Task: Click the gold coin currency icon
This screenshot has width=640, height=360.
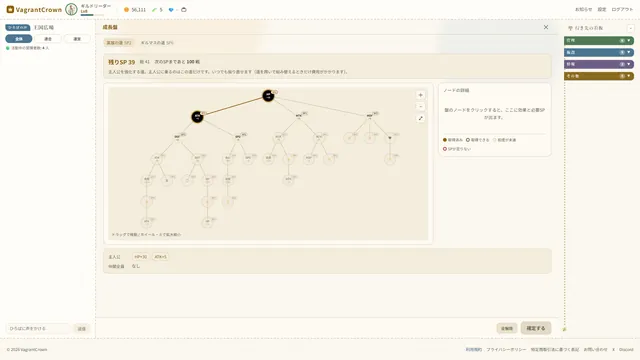Action: pyautogui.click(x=127, y=9)
